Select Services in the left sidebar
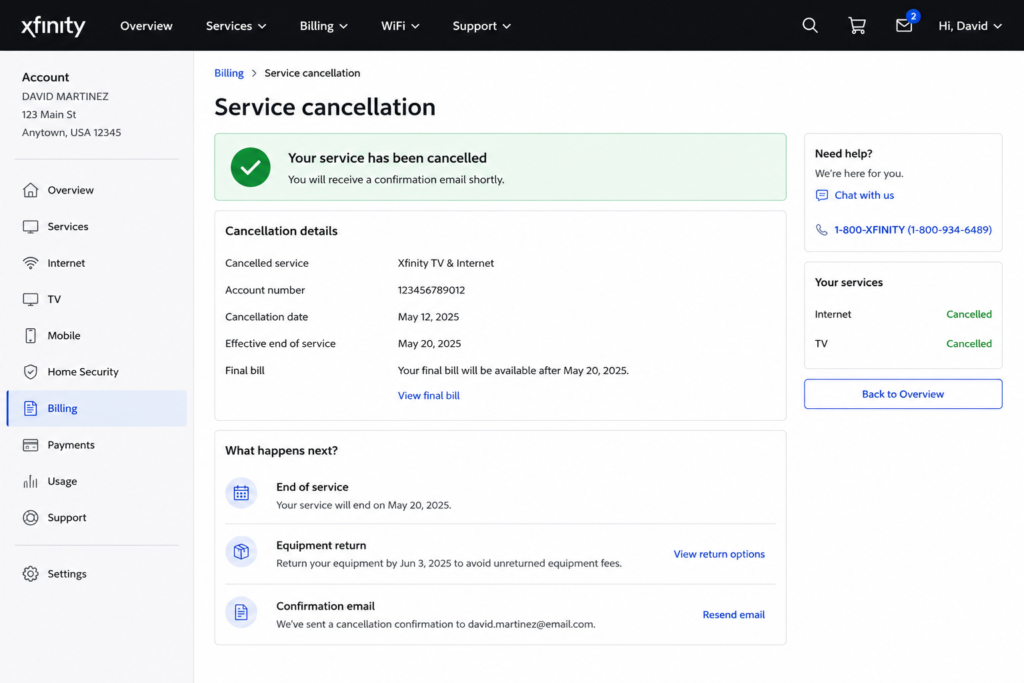 pyautogui.click(x=97, y=227)
